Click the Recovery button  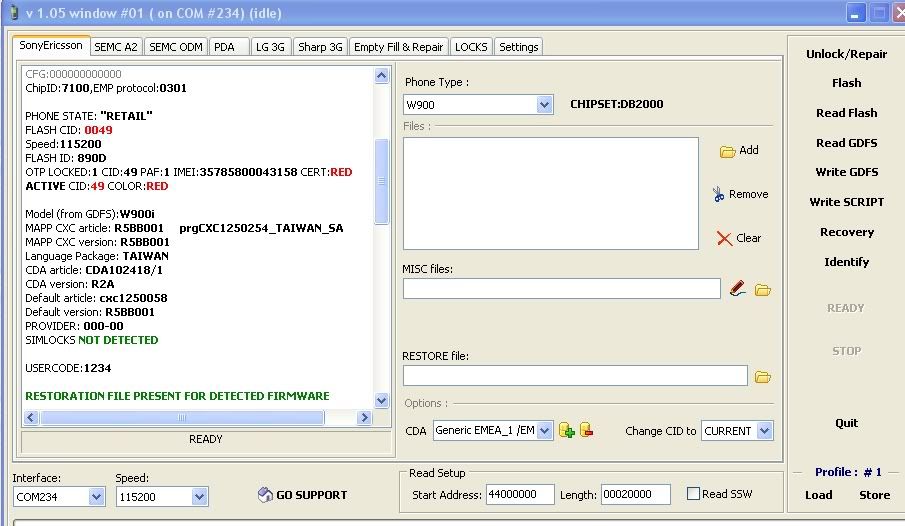click(x=846, y=232)
